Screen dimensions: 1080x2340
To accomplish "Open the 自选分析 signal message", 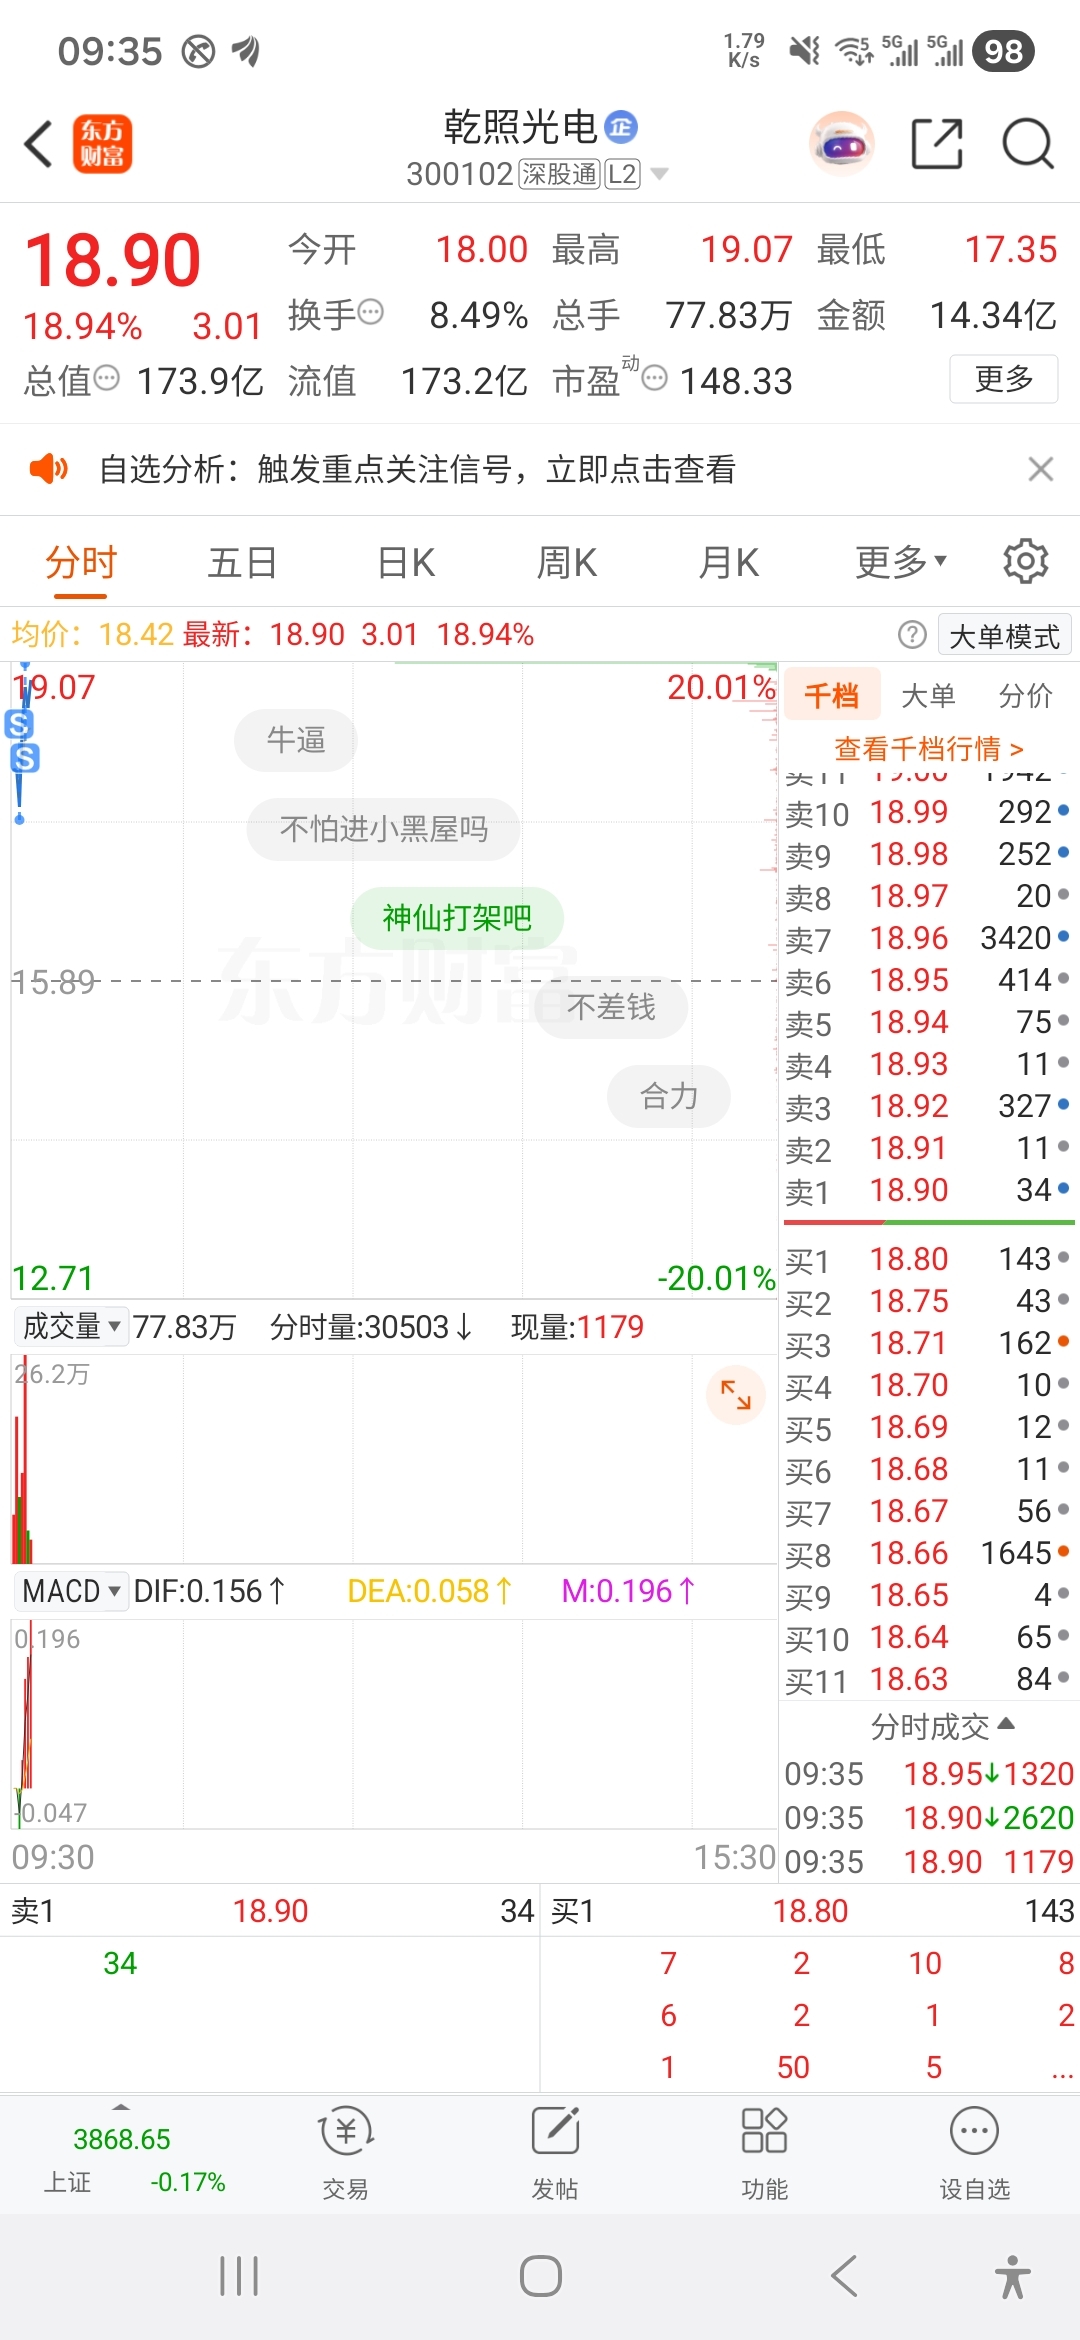I will coord(418,469).
